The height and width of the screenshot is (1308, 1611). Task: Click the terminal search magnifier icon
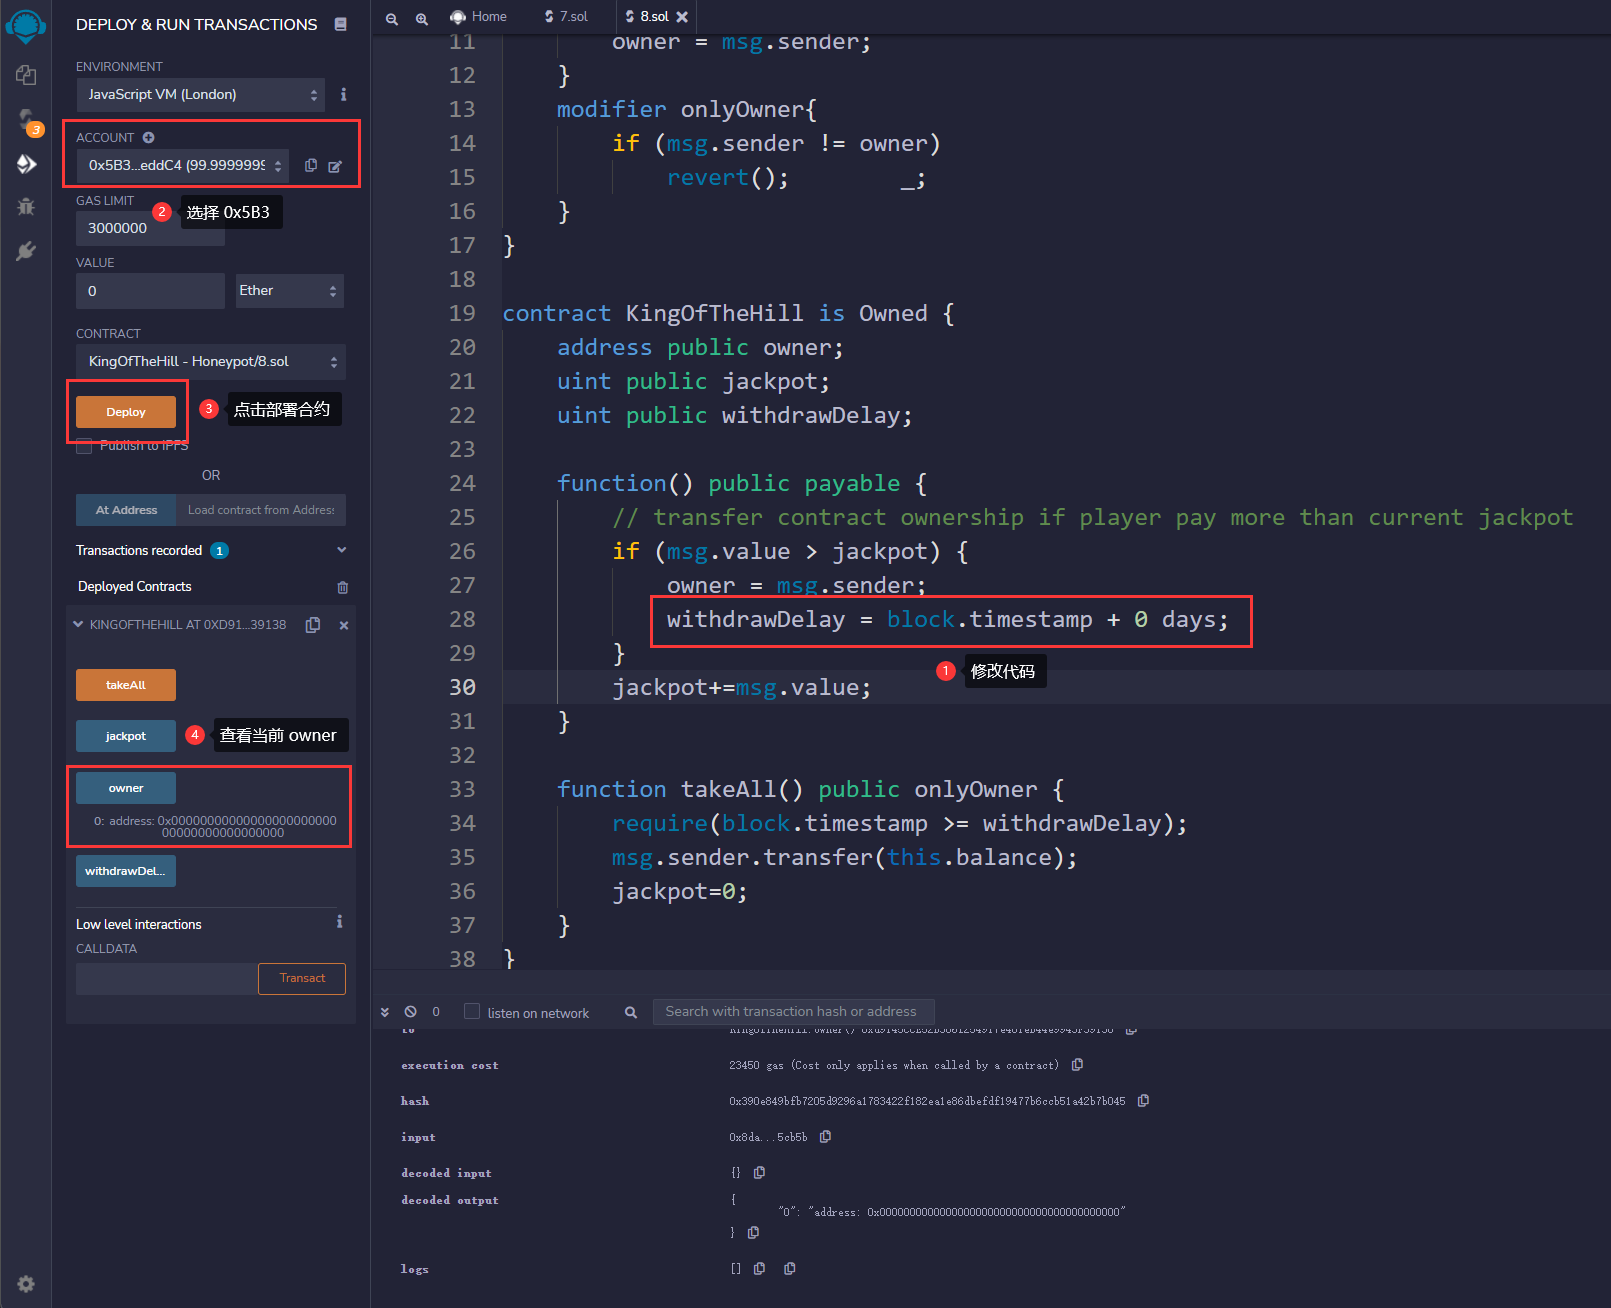[631, 1012]
